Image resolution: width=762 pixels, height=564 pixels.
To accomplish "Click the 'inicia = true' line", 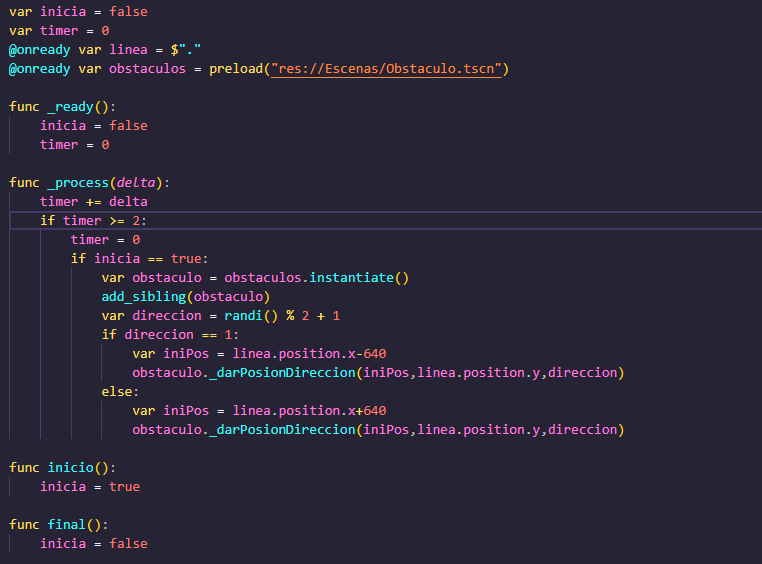I will coord(90,486).
